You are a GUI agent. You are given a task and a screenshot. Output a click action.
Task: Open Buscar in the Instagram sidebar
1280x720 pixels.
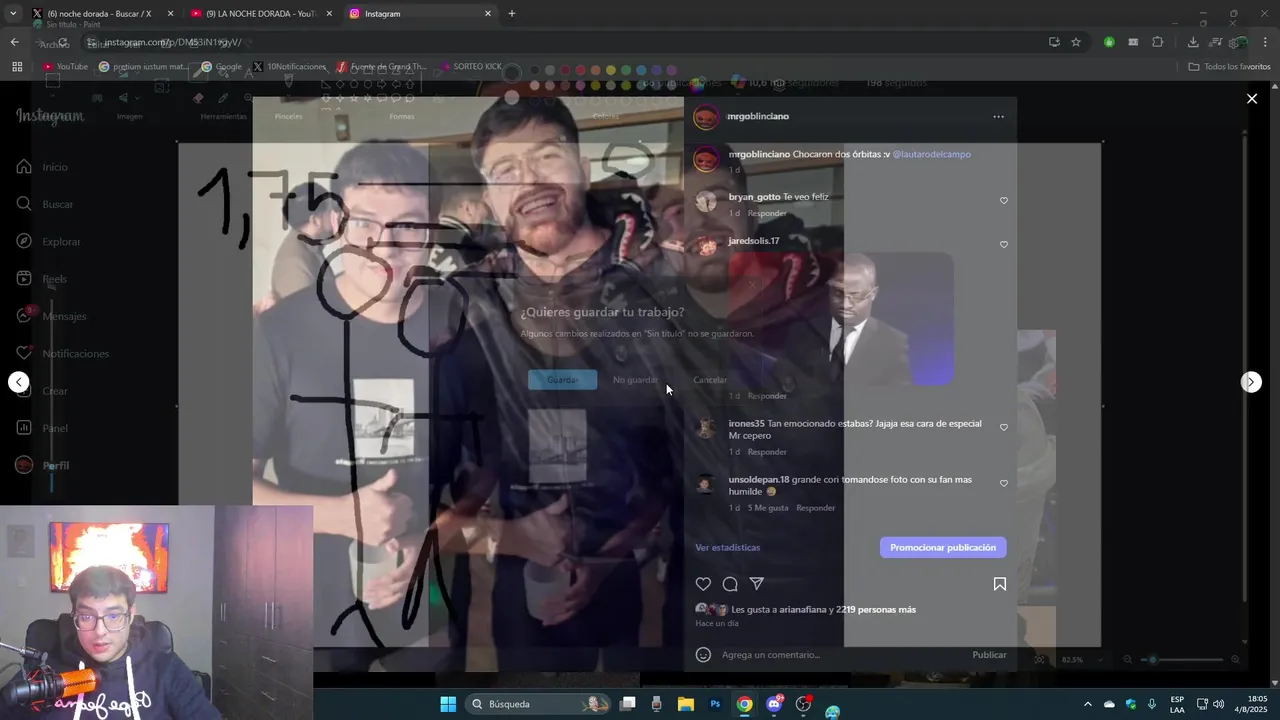pos(45,204)
